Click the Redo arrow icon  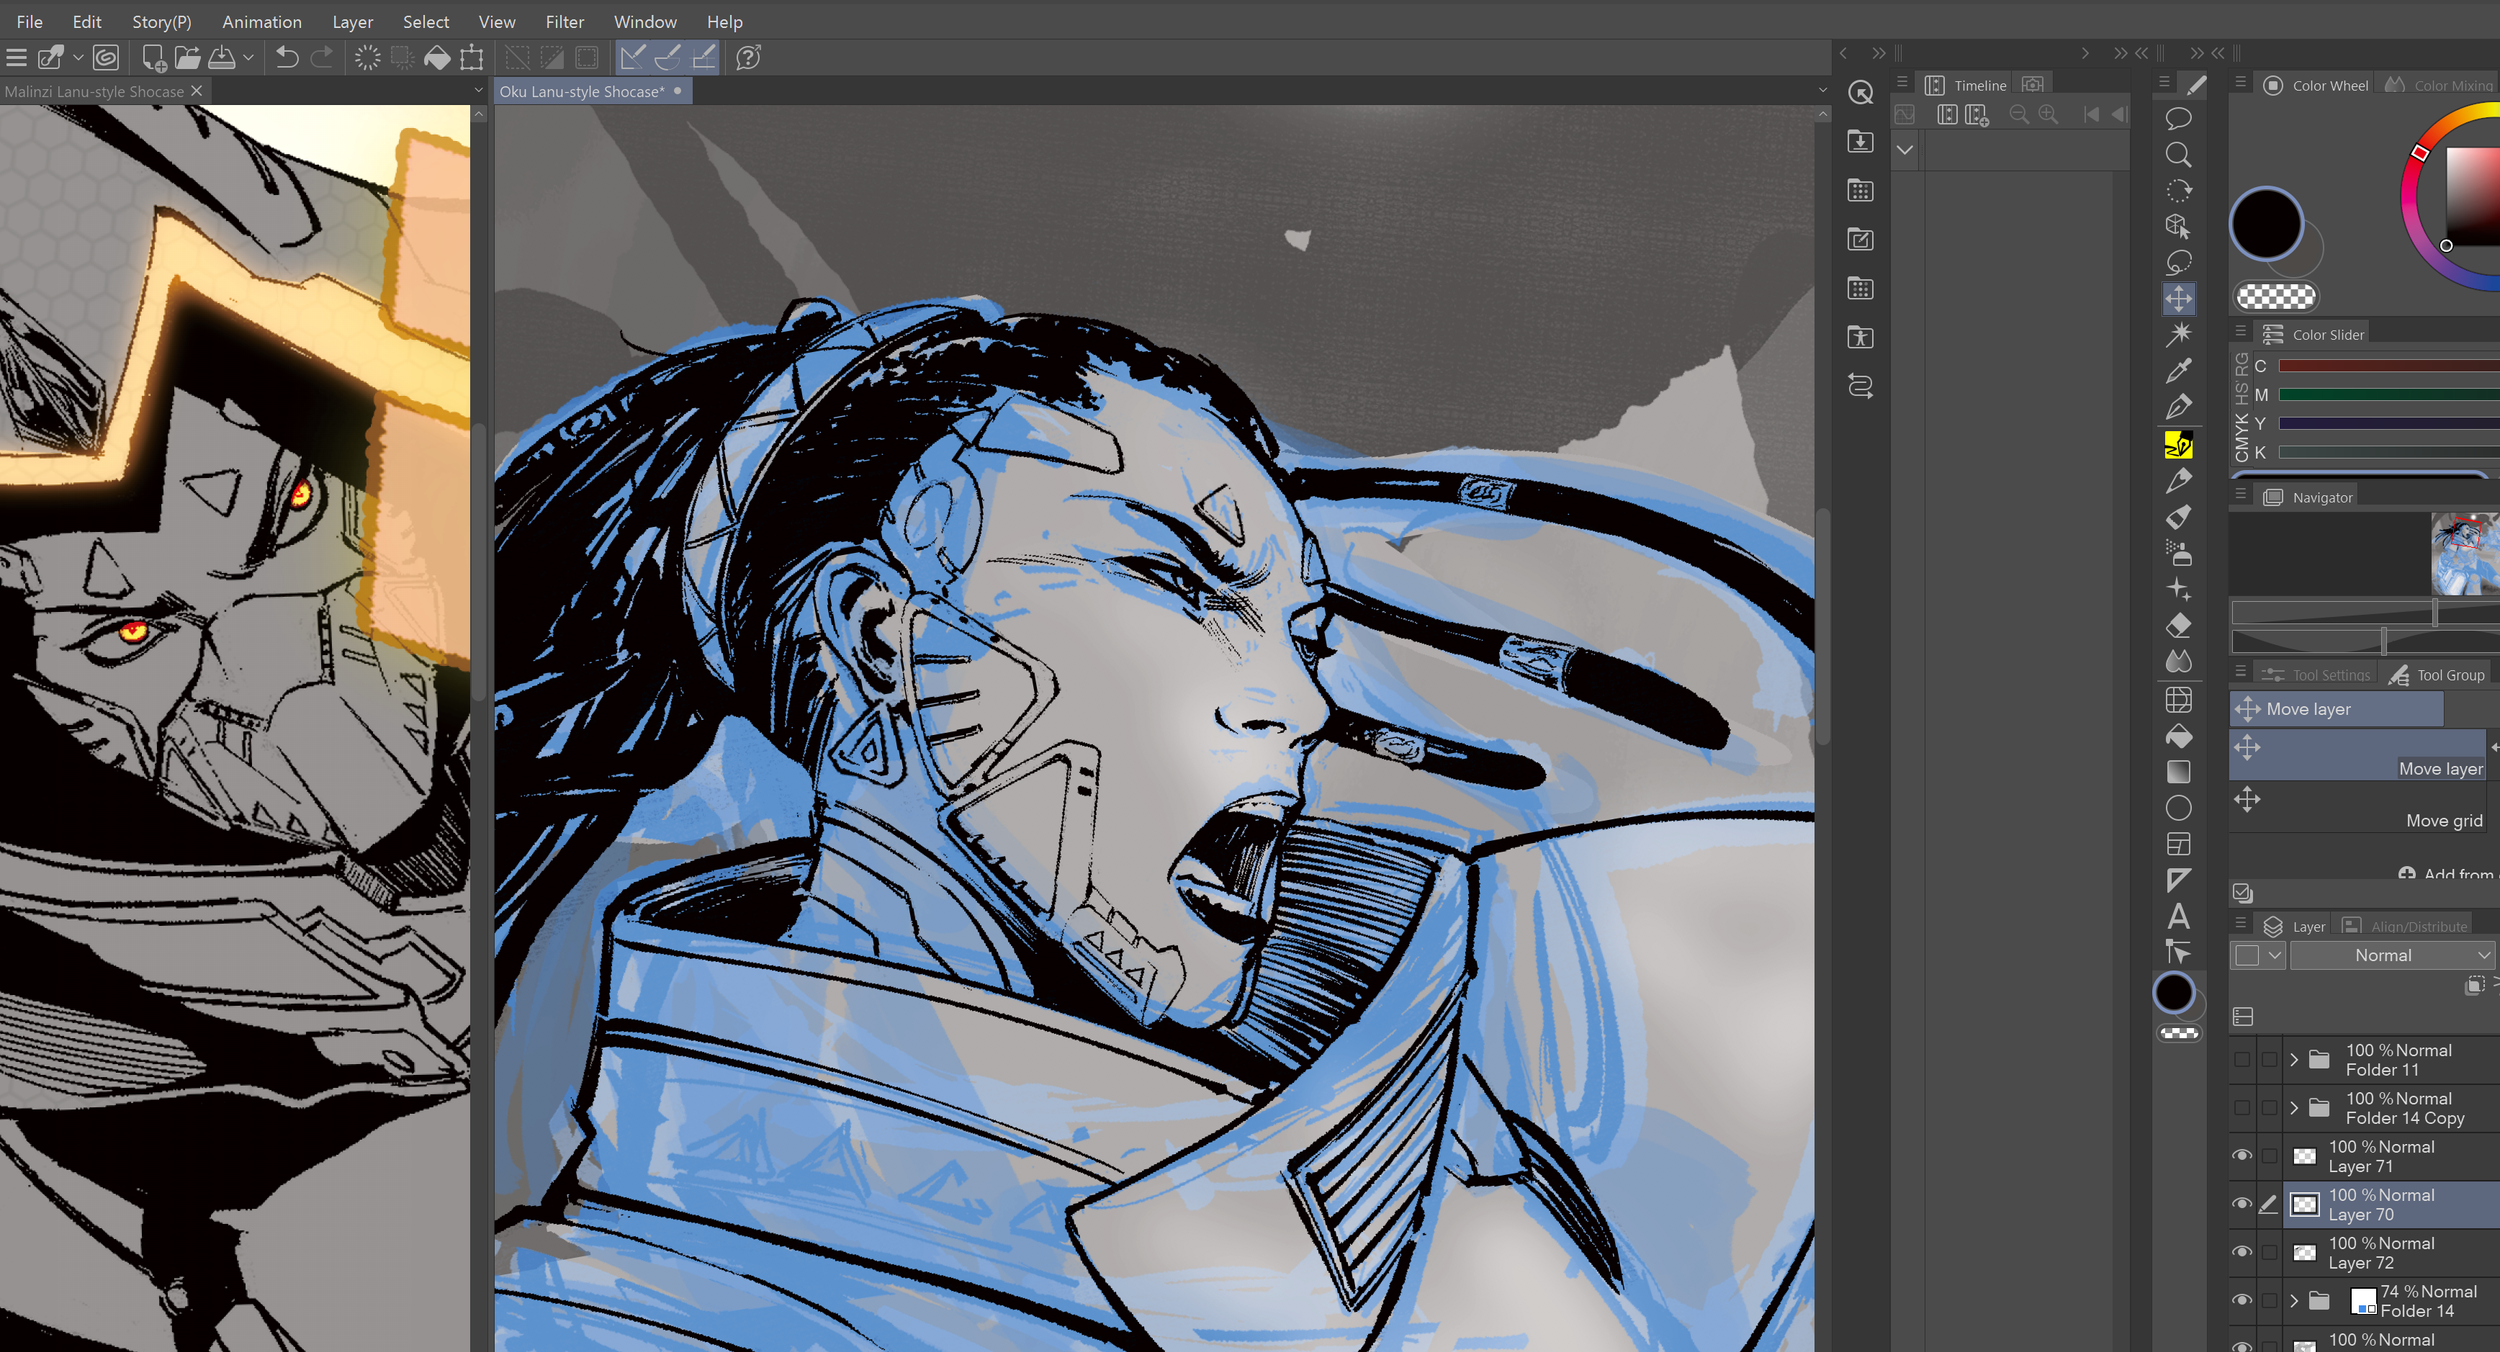[x=321, y=58]
